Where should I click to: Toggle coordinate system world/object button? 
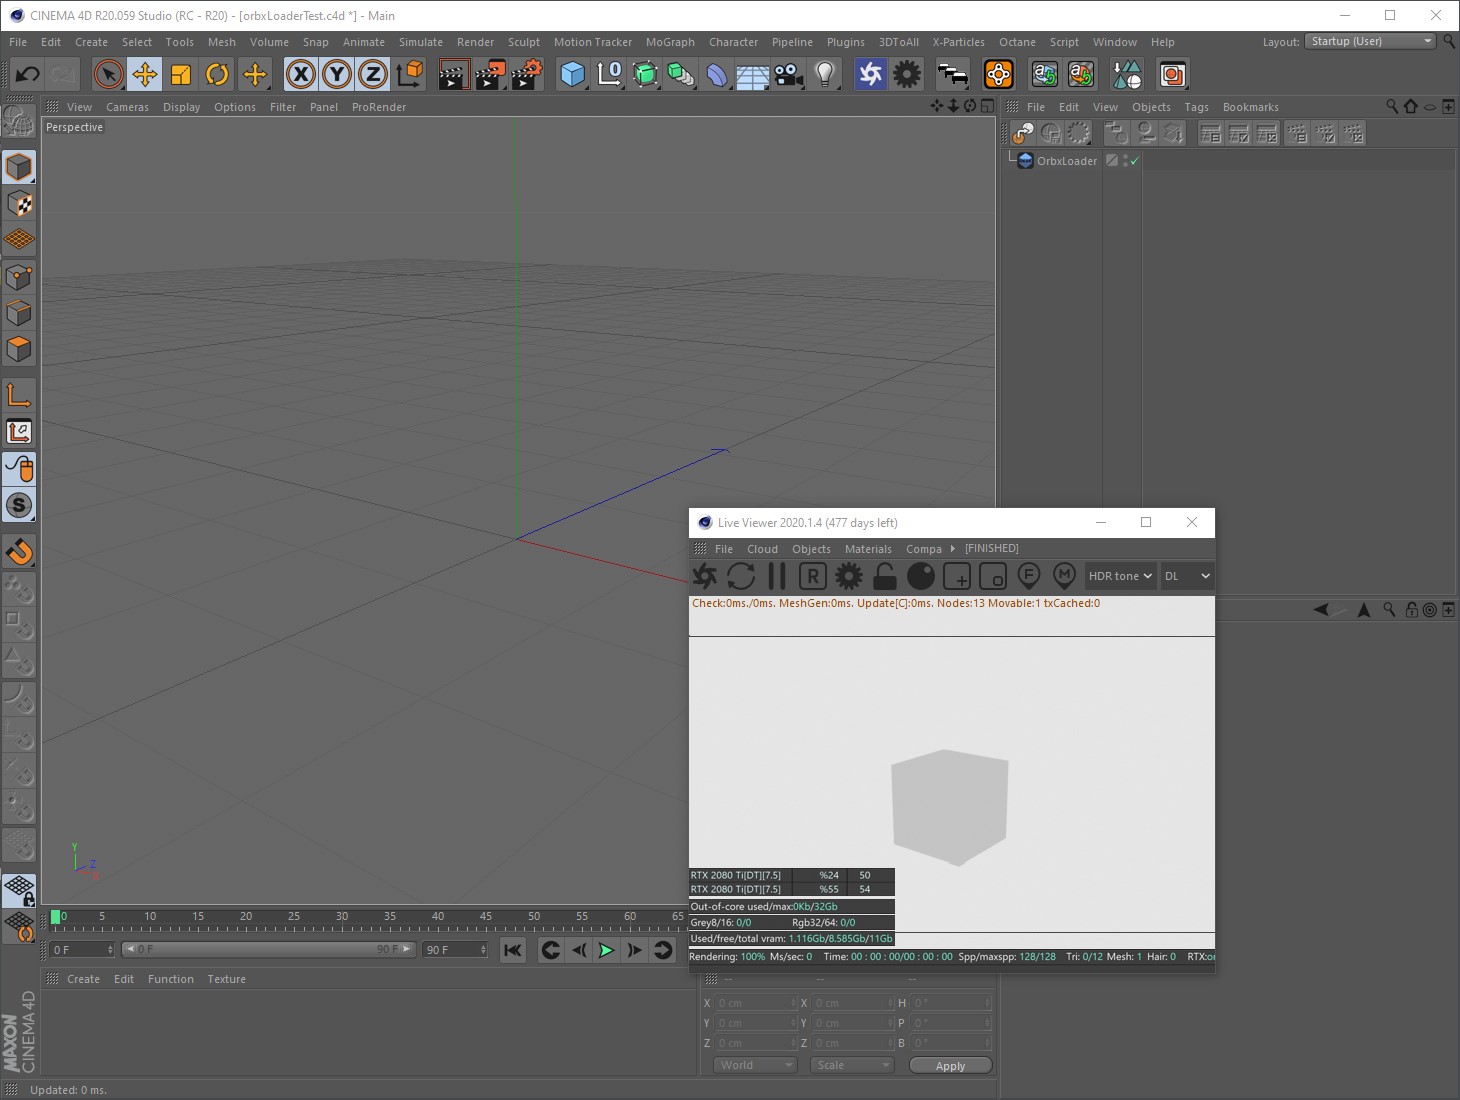410,74
